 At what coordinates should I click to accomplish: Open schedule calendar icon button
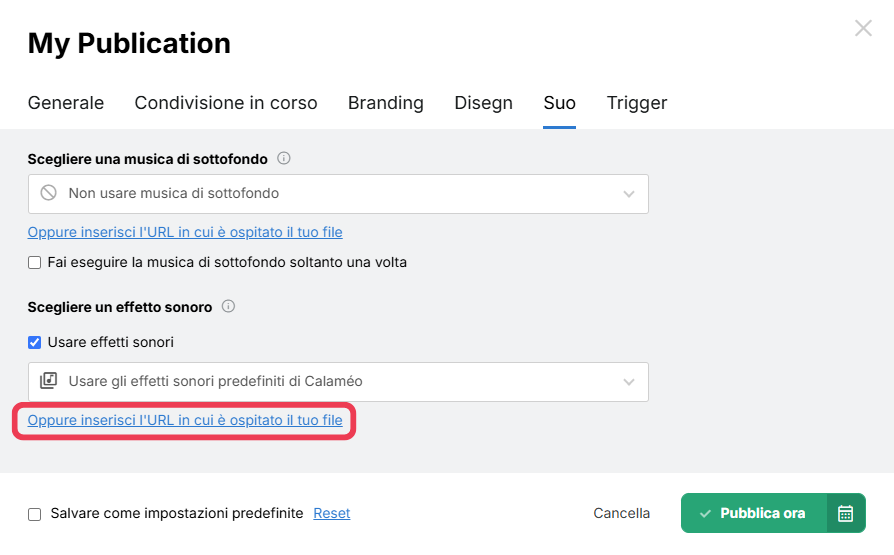click(x=846, y=513)
